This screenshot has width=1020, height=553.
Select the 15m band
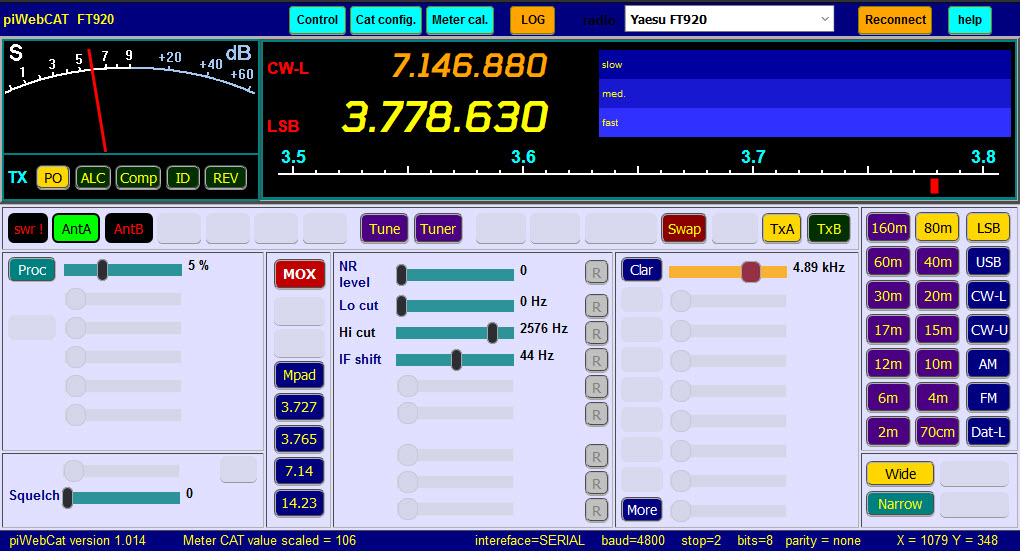937,330
